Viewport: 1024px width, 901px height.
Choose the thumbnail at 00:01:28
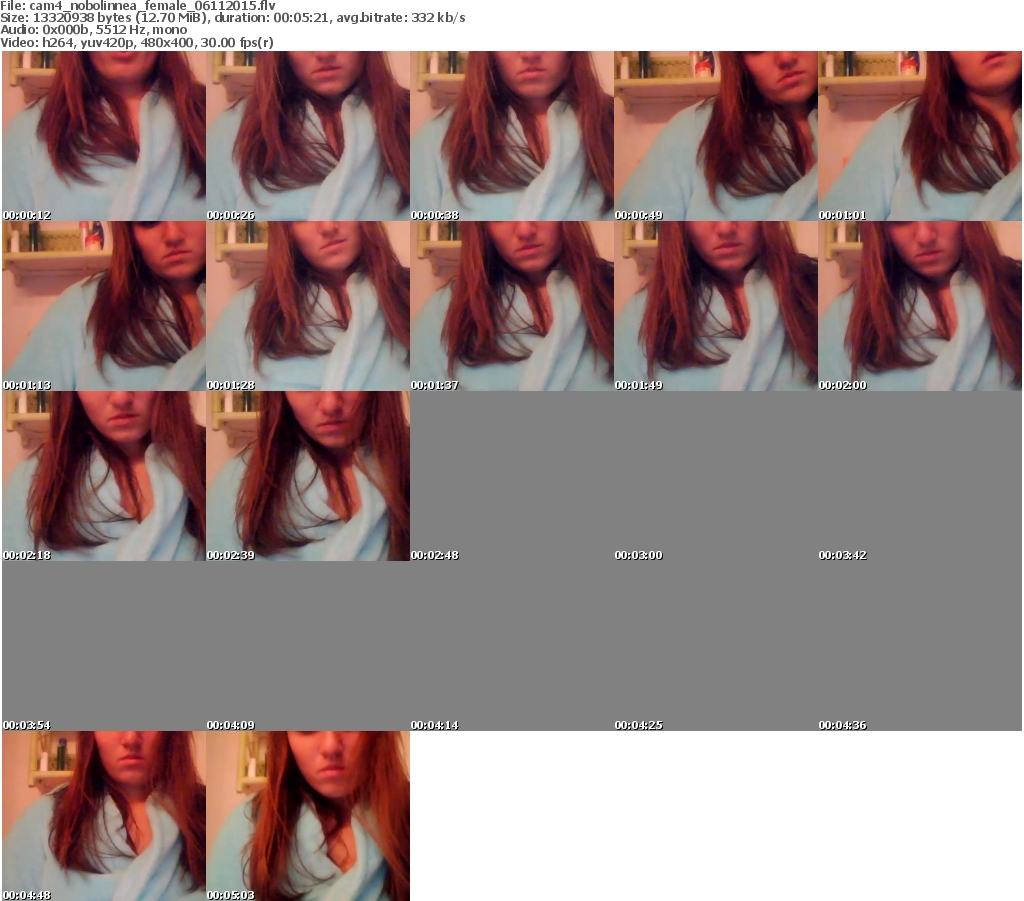[x=307, y=306]
